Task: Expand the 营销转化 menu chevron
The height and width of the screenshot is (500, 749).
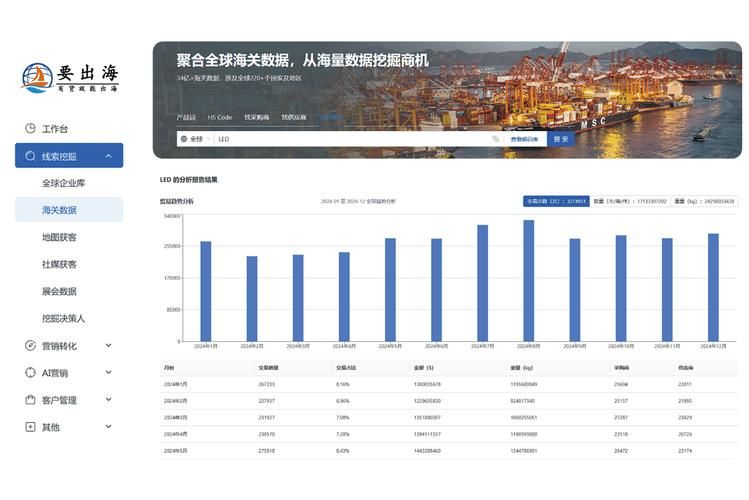Action: click(108, 345)
